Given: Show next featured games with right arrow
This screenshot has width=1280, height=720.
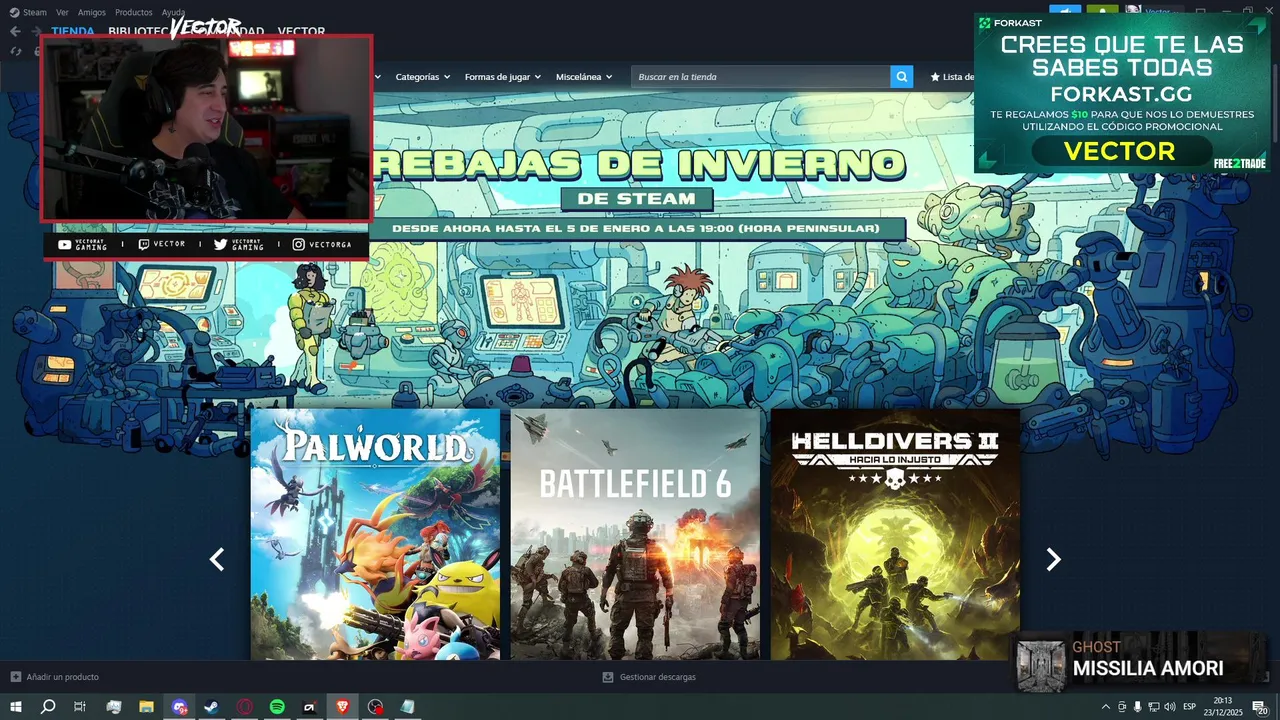Looking at the screenshot, I should tap(1053, 560).
